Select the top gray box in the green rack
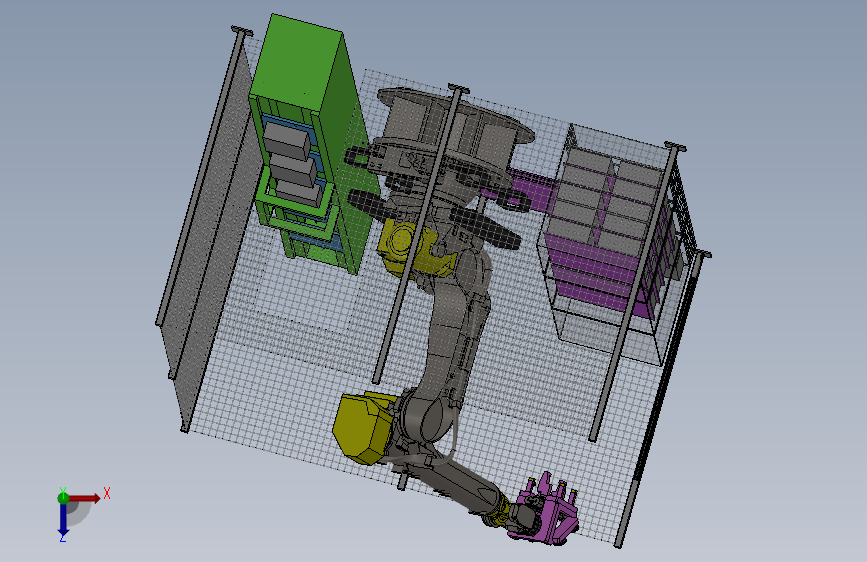 pos(286,138)
